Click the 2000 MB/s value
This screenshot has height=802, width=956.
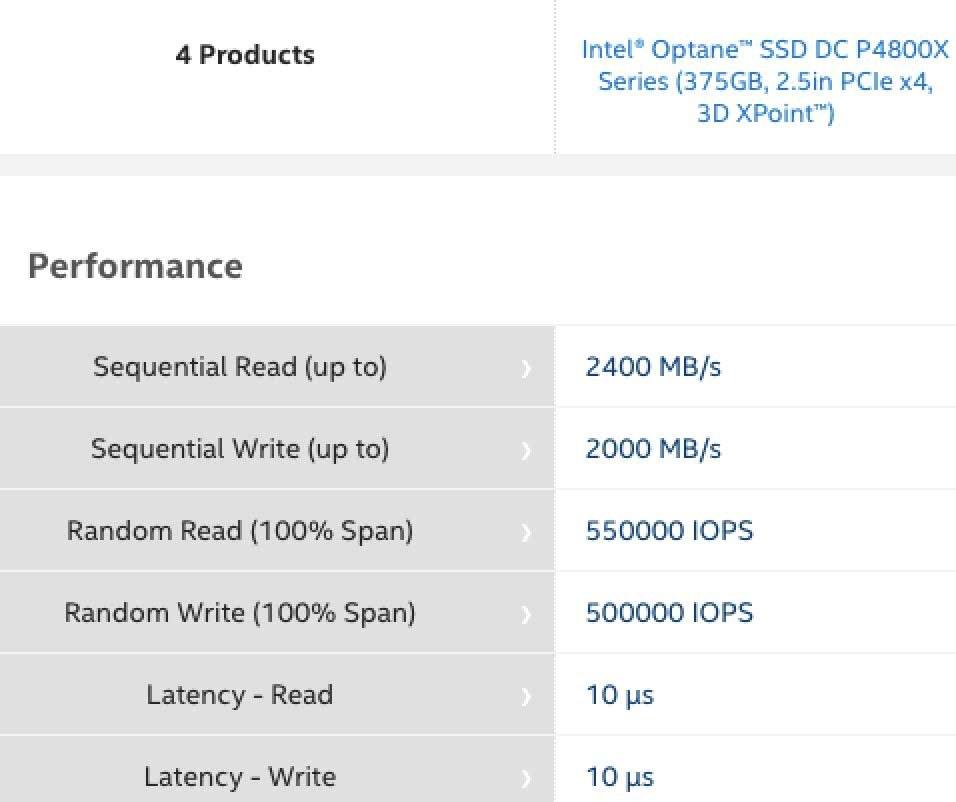point(653,449)
